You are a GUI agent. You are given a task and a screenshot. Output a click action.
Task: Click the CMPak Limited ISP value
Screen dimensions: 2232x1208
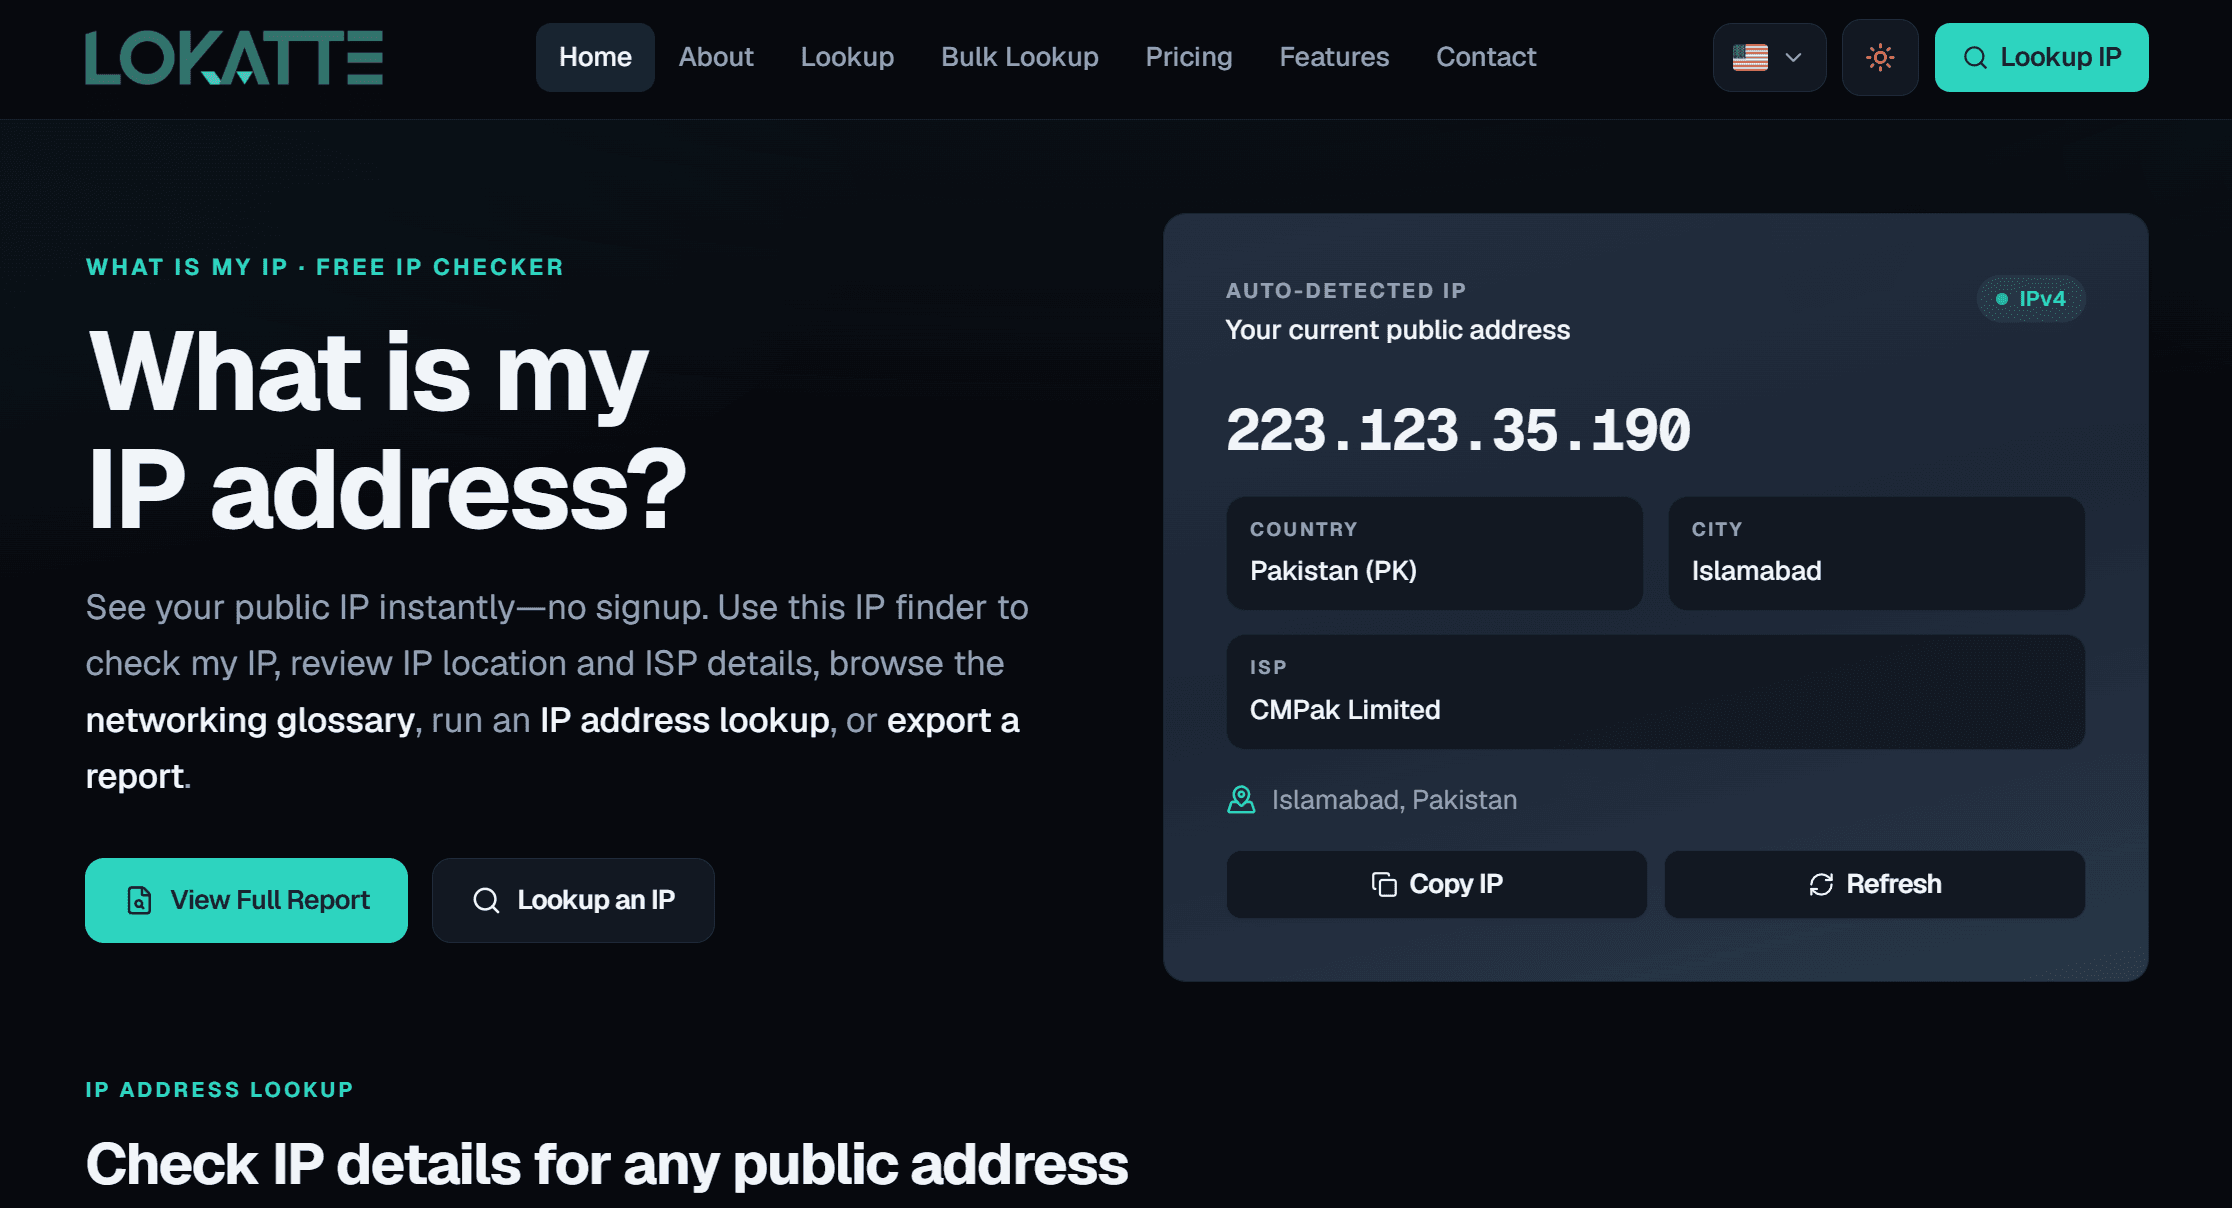click(x=1345, y=710)
